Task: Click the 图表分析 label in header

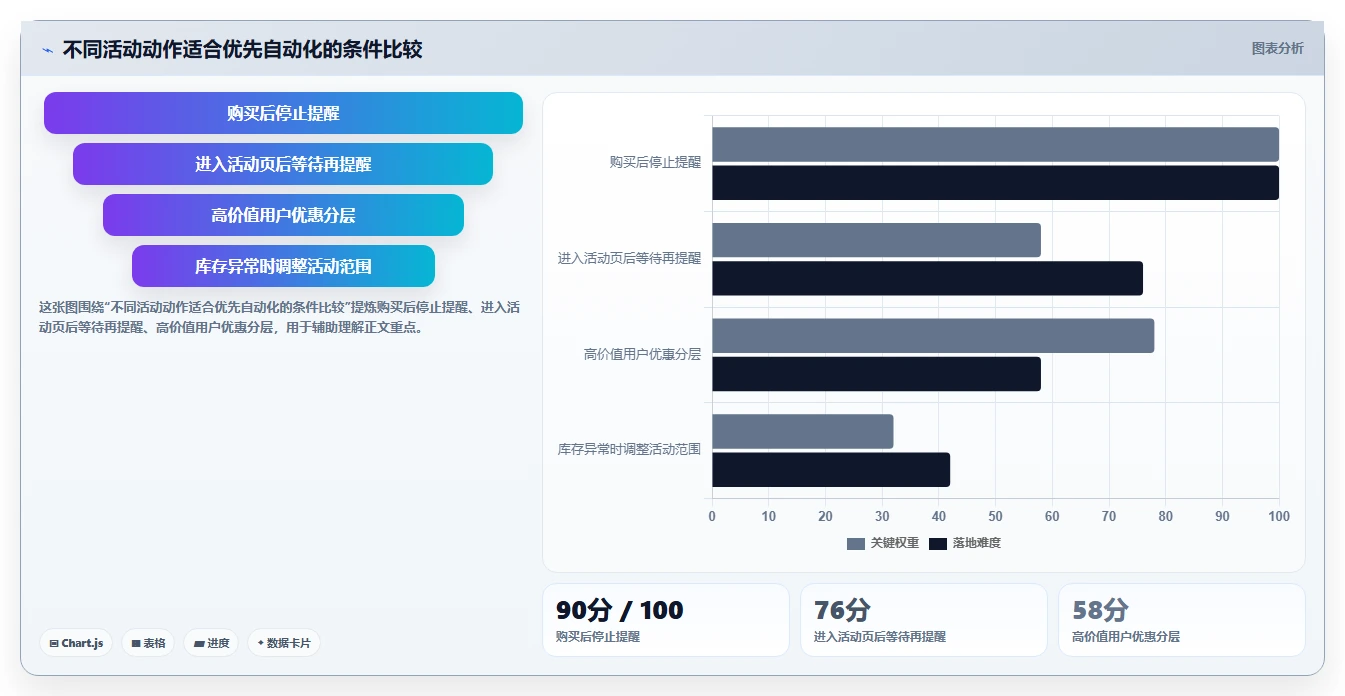Action: (x=1277, y=48)
